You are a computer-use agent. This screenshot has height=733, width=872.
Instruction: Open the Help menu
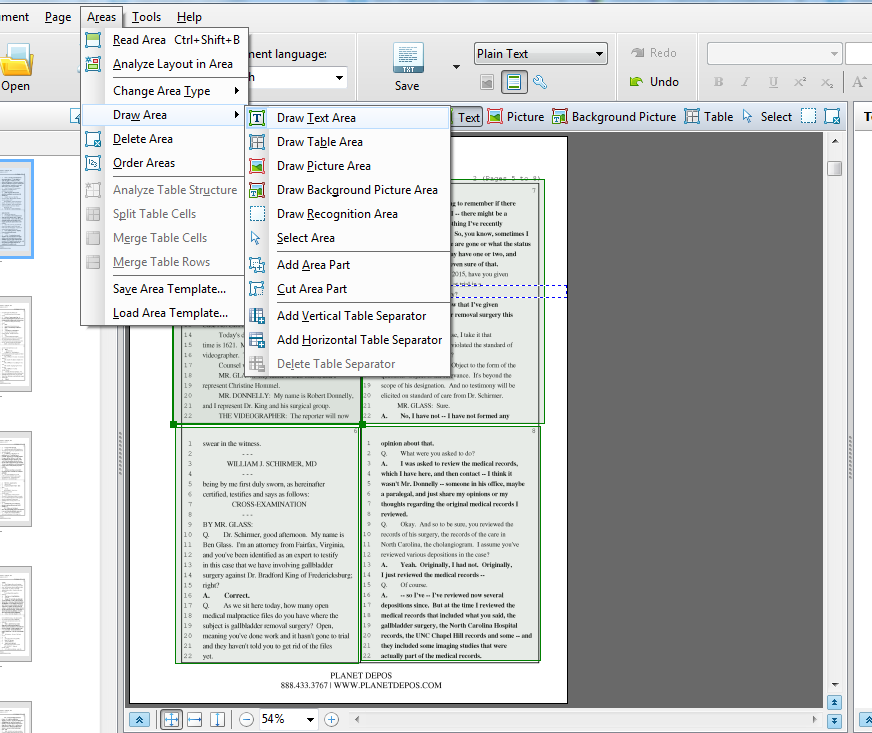[x=189, y=17]
